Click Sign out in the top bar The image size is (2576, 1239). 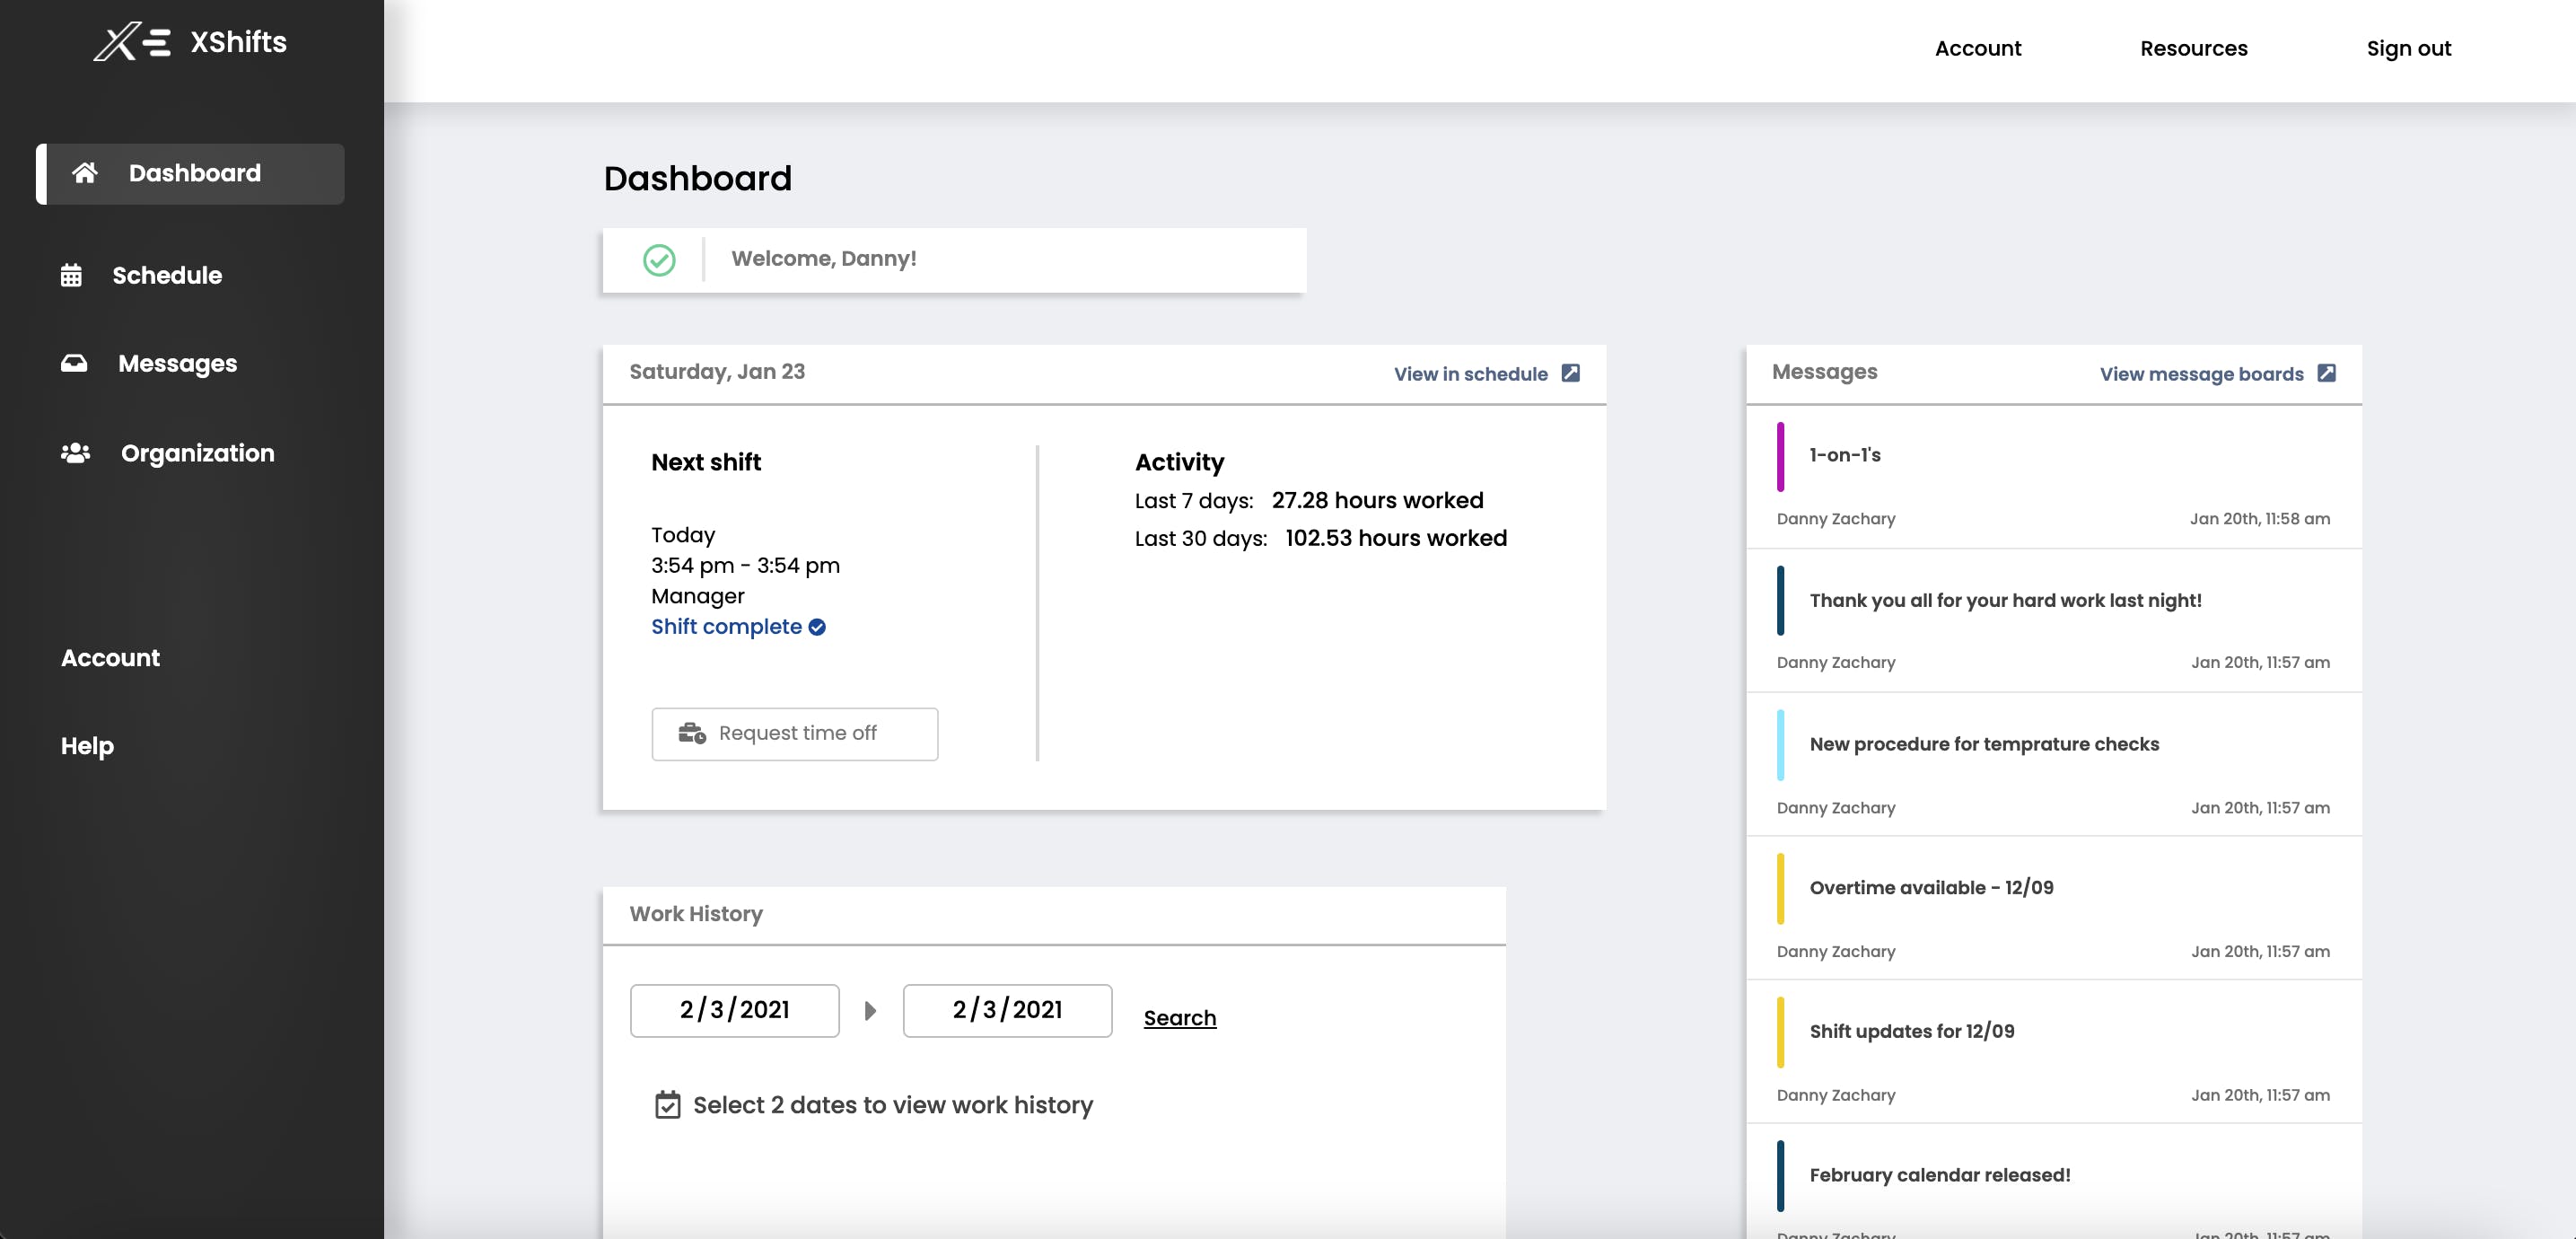tap(2408, 48)
